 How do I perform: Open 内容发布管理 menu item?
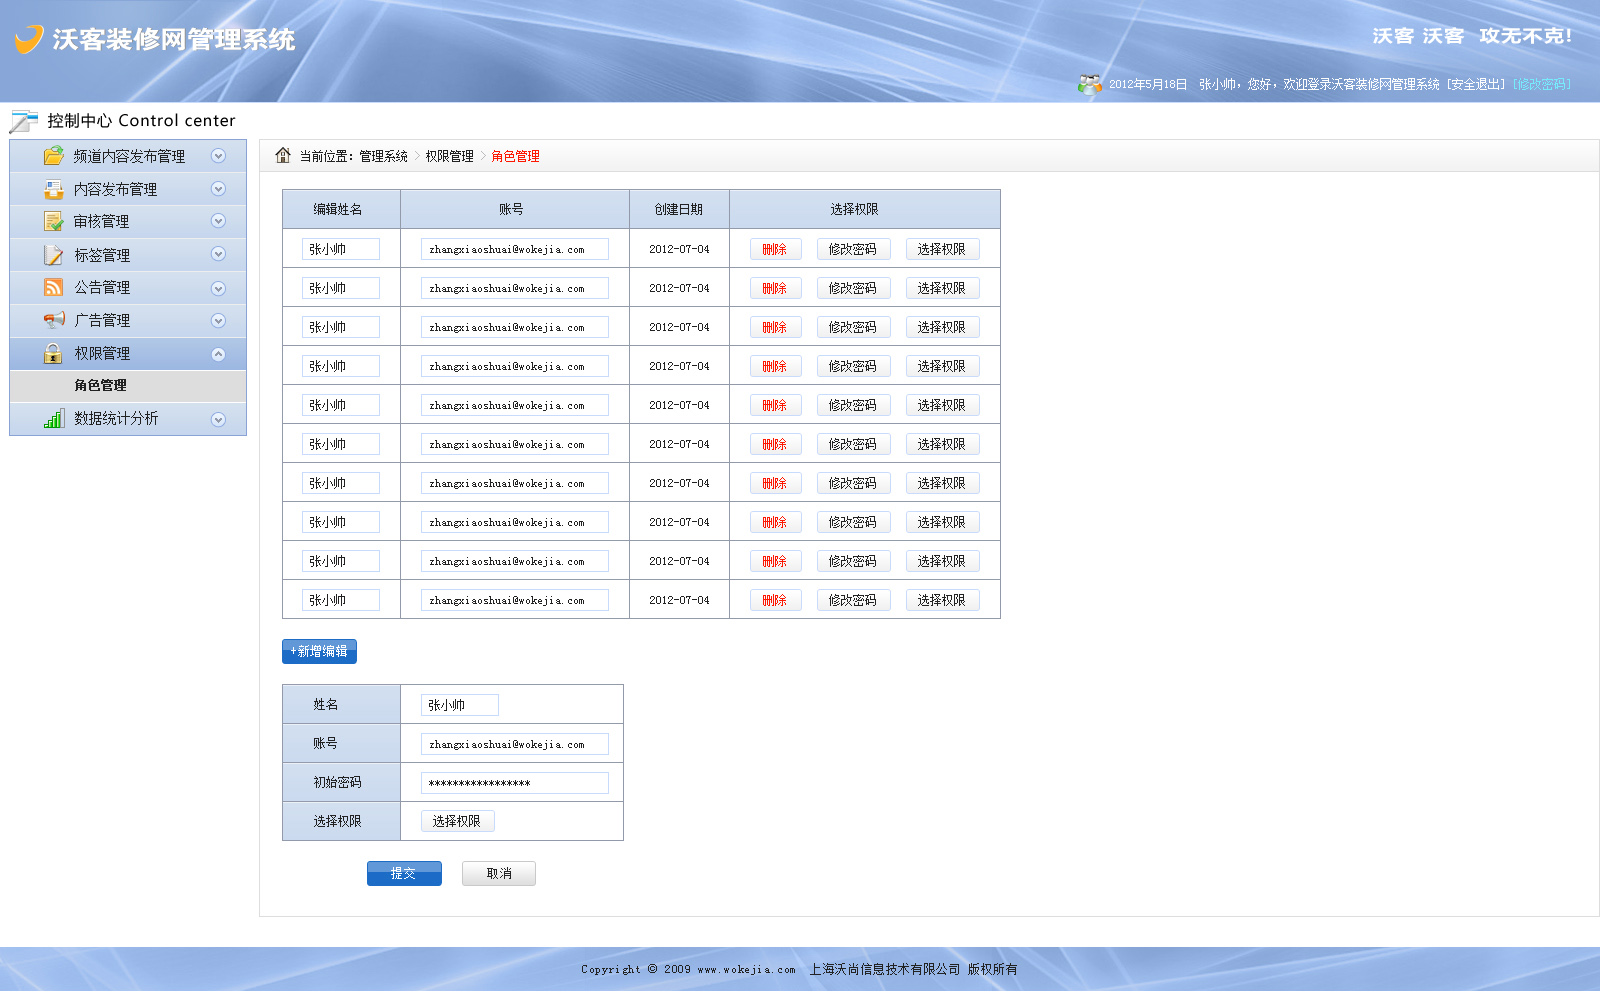click(x=128, y=189)
